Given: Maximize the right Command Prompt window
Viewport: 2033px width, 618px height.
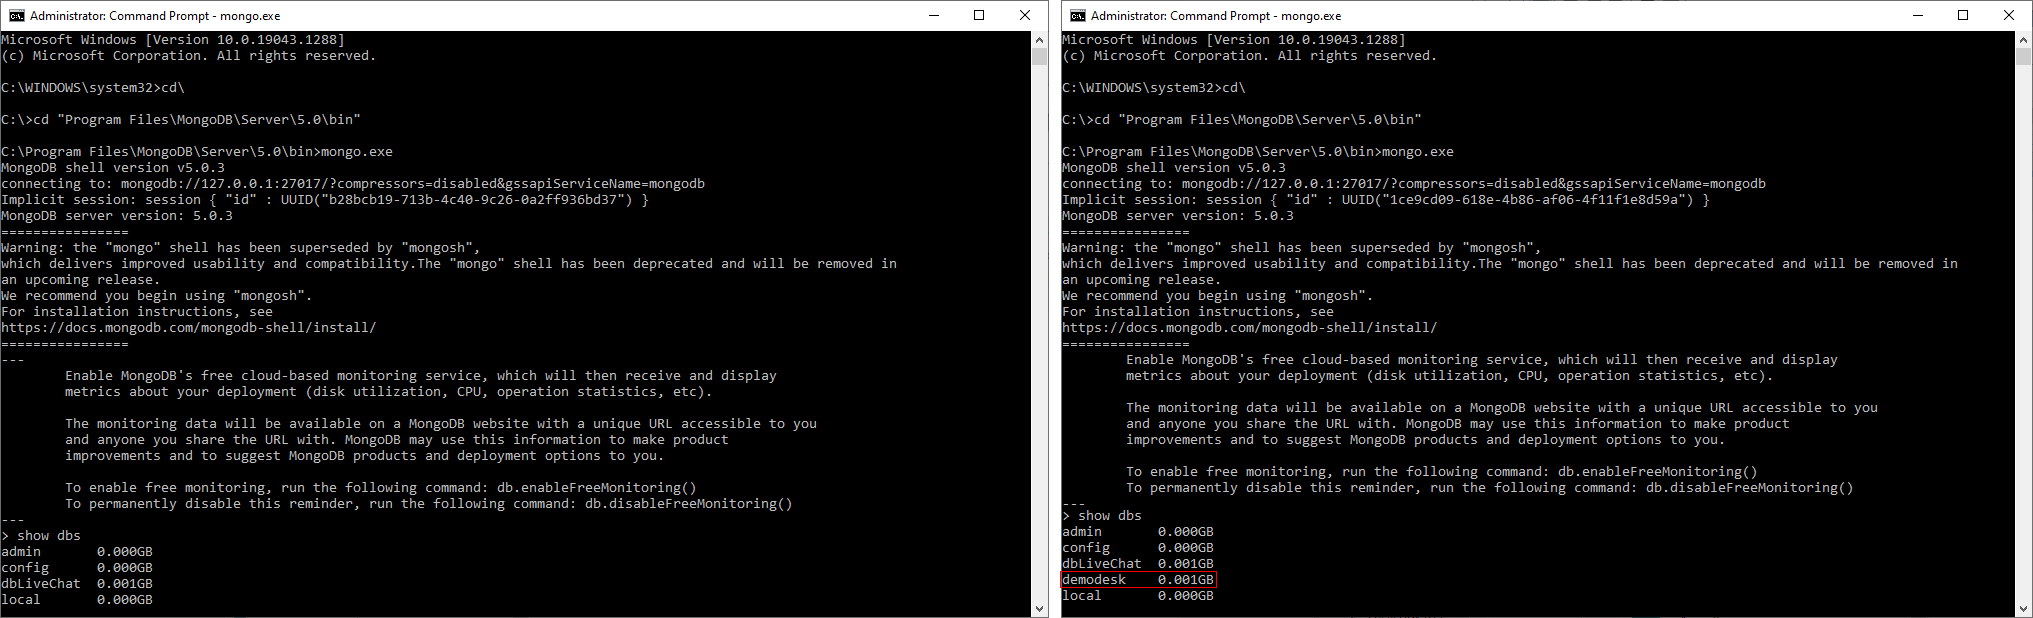Looking at the screenshot, I should (x=1963, y=15).
